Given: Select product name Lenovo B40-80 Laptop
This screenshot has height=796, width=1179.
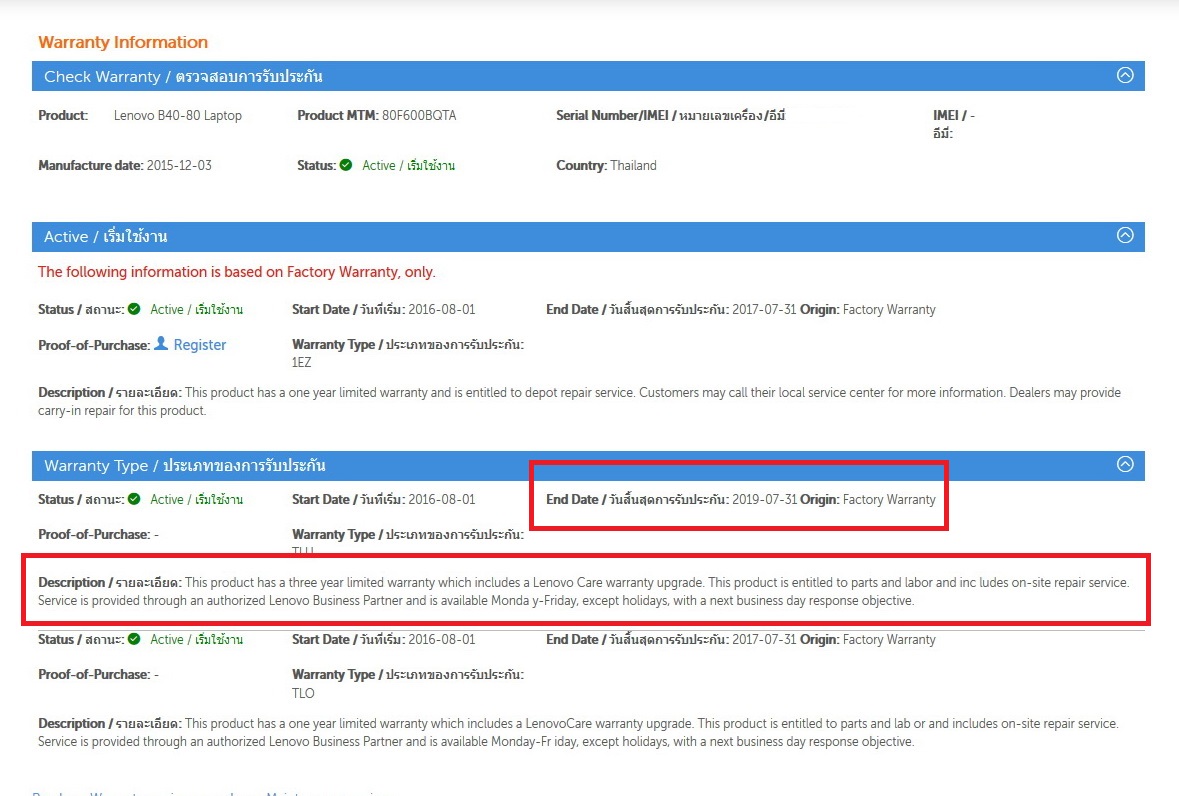Looking at the screenshot, I should (x=177, y=116).
